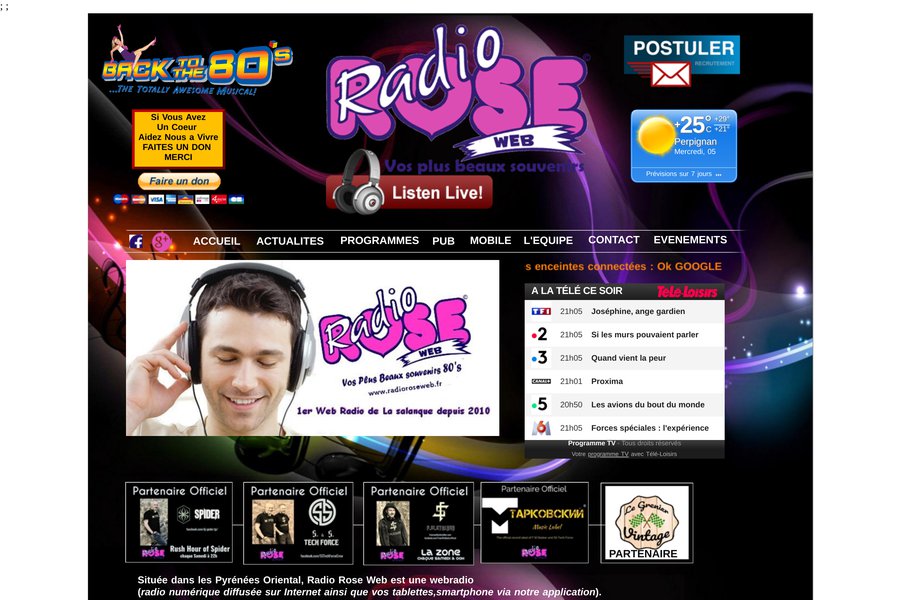
Task: Open the Тарковский Music Label partner thumbnail
Action: [x=534, y=522]
